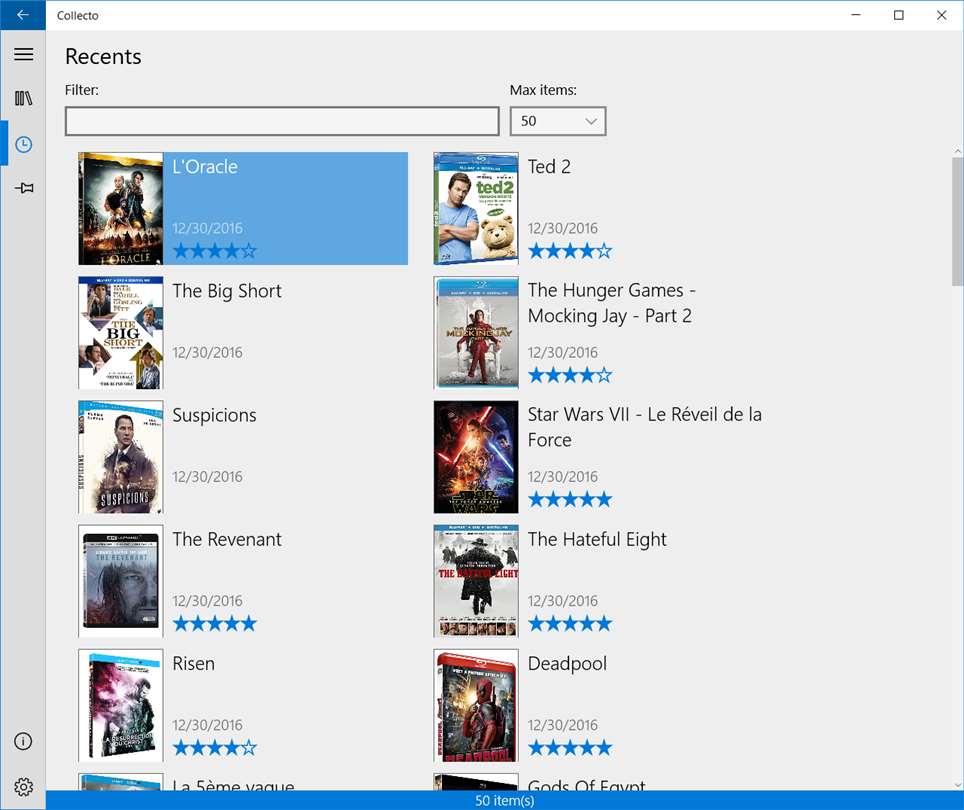Screen dimensions: 964x810
Task: Click the five-star rating under Deadpool
Action: point(570,747)
